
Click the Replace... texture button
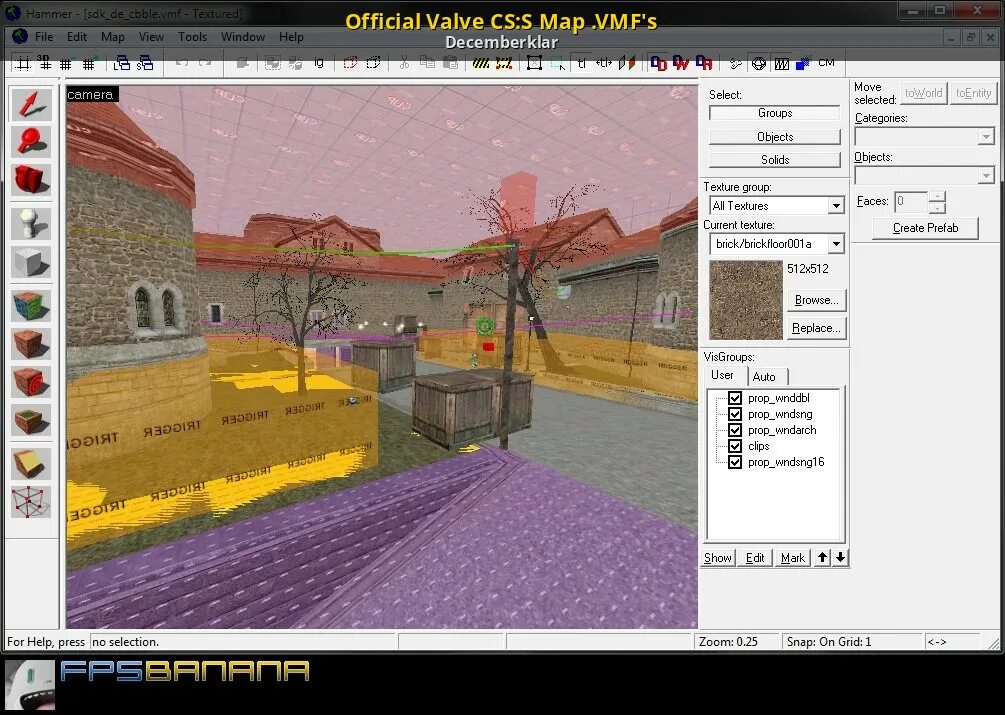817,328
